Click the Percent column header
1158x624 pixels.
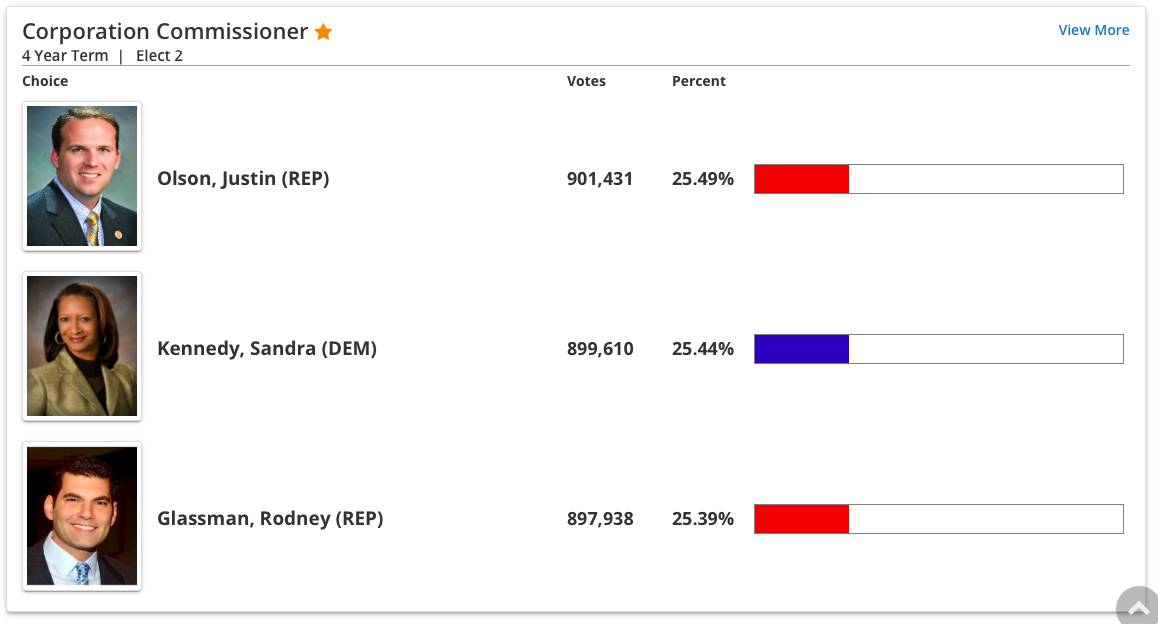click(699, 81)
